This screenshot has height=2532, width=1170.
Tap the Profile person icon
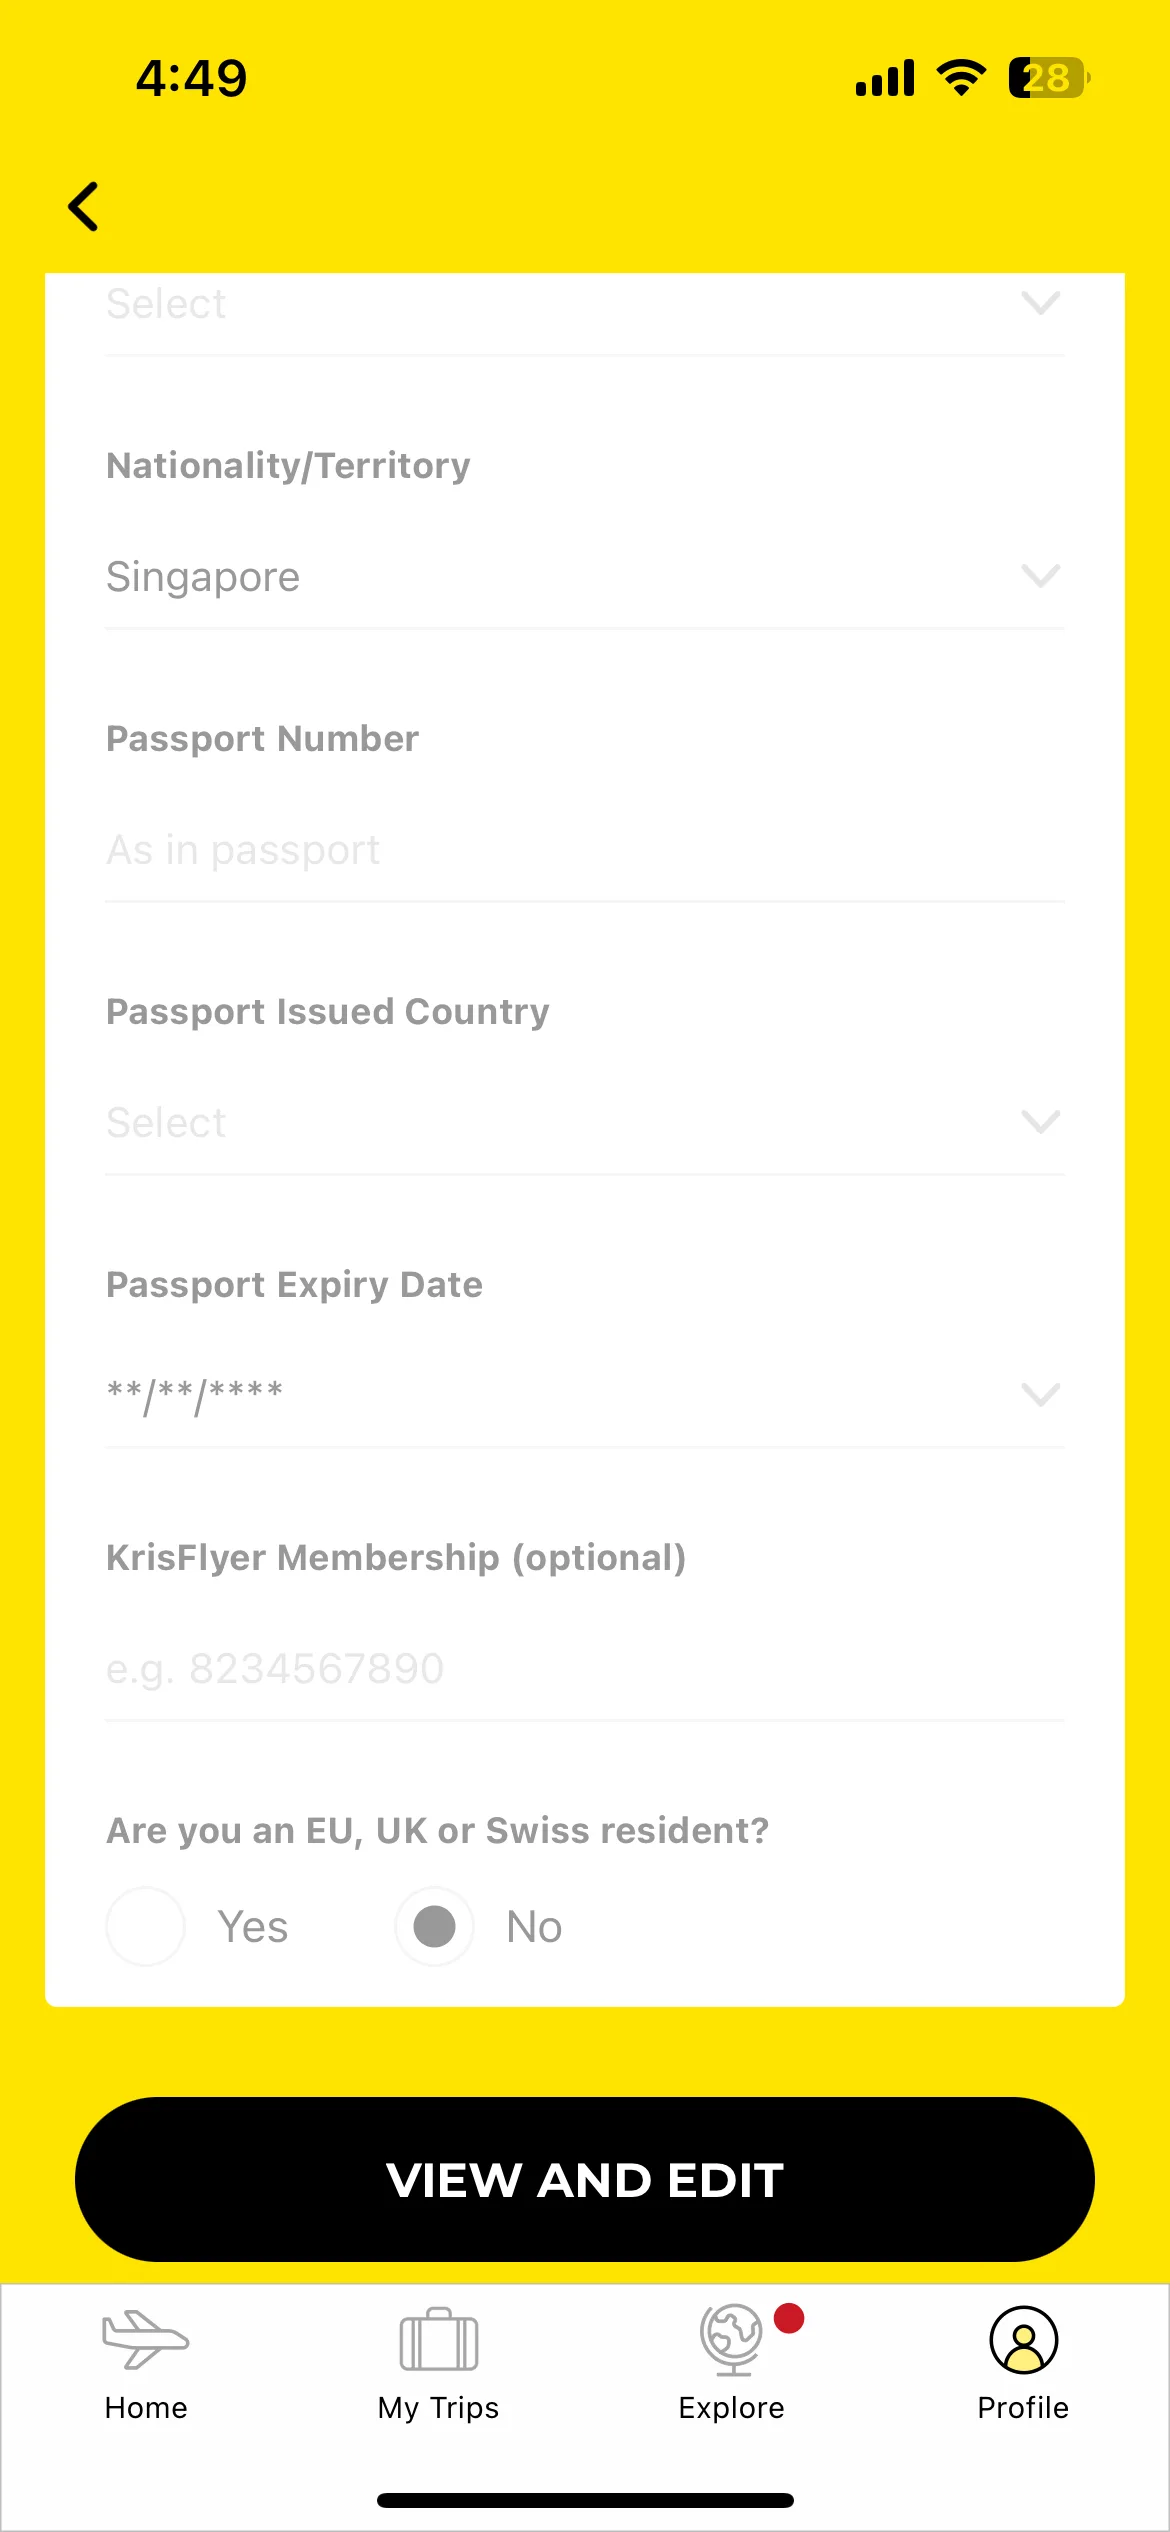(x=1023, y=2340)
